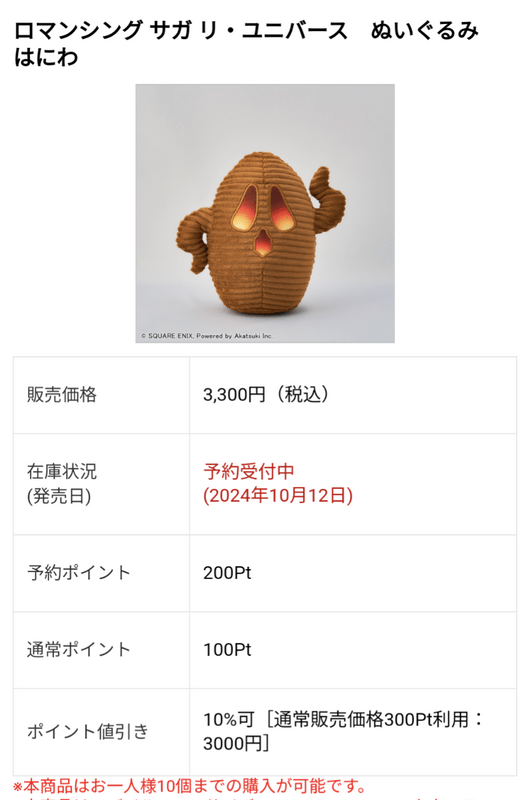
Task: Select the 通常ポイント label cell
Action: 102,650
